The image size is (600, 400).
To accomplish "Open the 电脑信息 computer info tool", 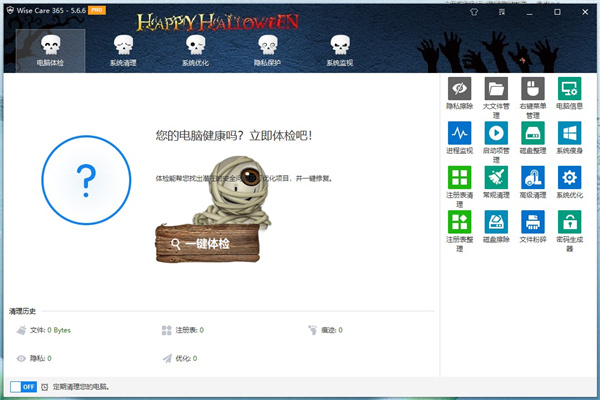I will pyautogui.click(x=569, y=88).
